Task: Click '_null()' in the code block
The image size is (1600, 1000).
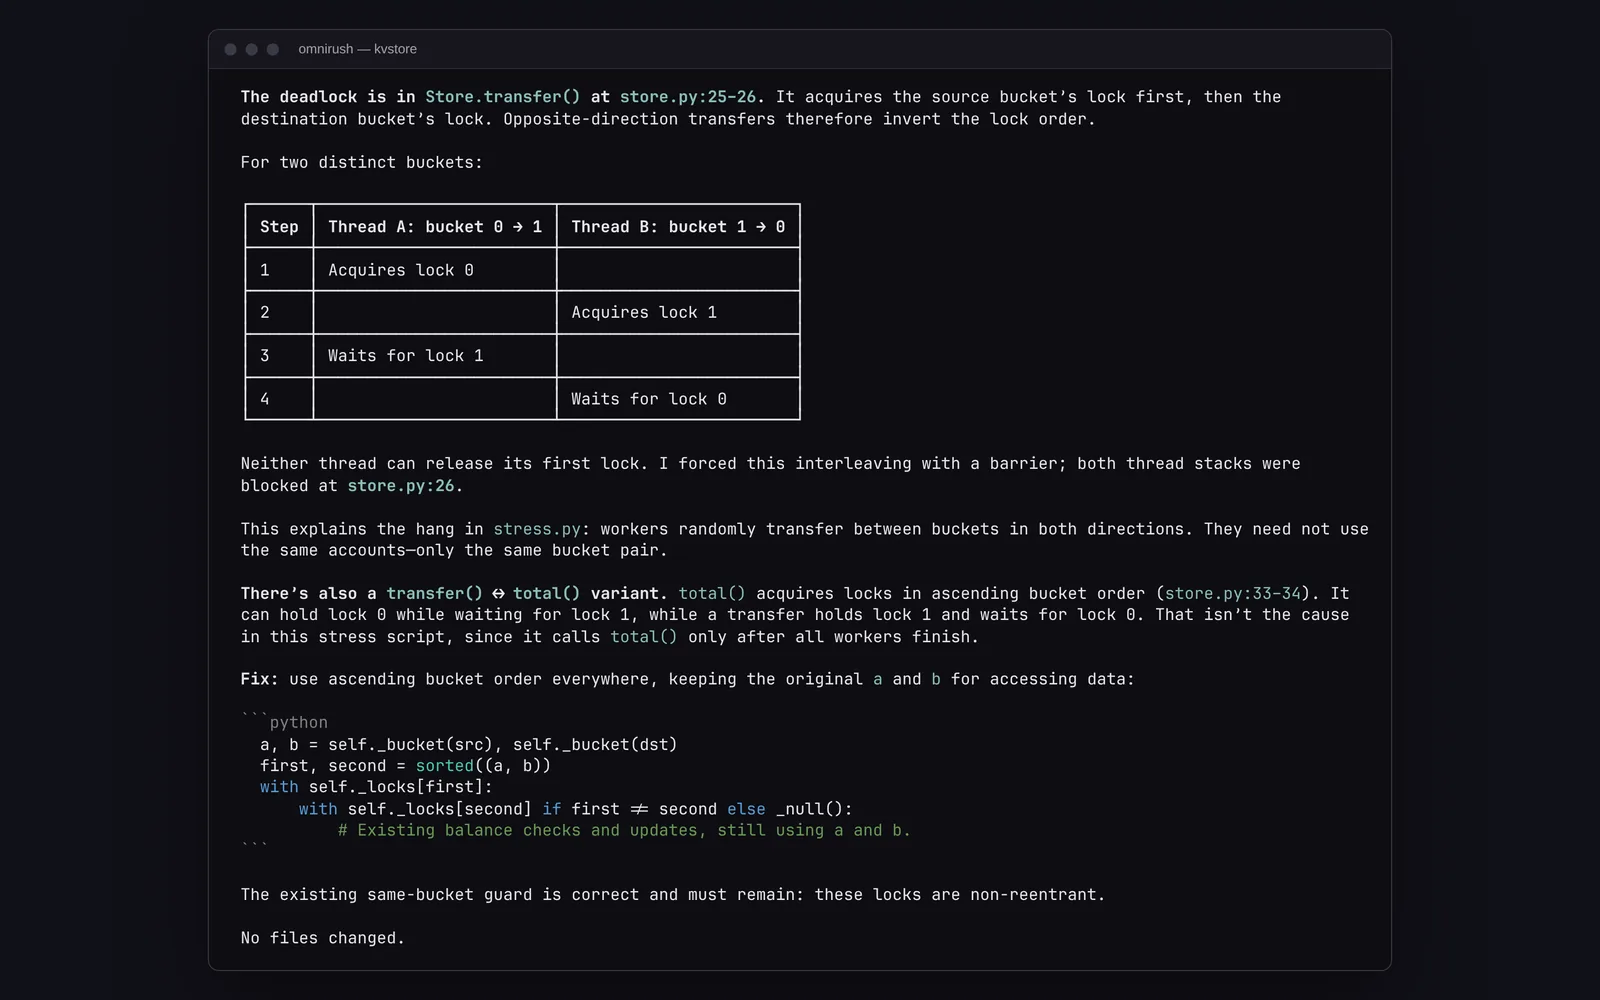Action: pyautogui.click(x=810, y=809)
